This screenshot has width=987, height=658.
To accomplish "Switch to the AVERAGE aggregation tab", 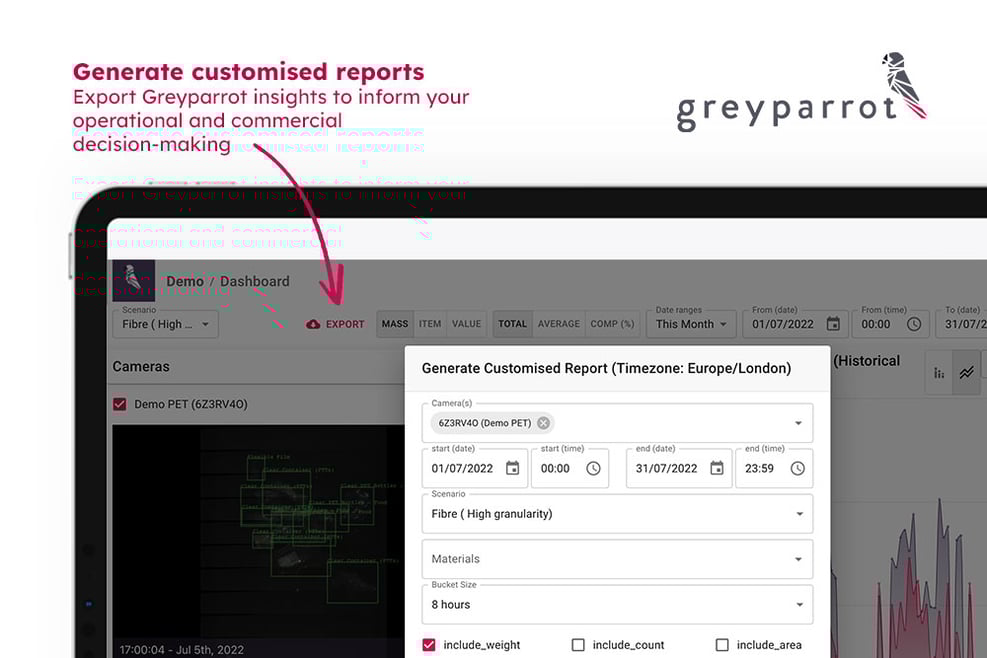I will [x=559, y=324].
